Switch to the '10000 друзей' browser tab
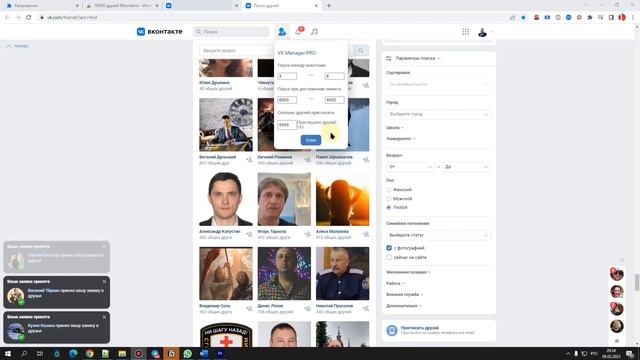 pos(122,6)
